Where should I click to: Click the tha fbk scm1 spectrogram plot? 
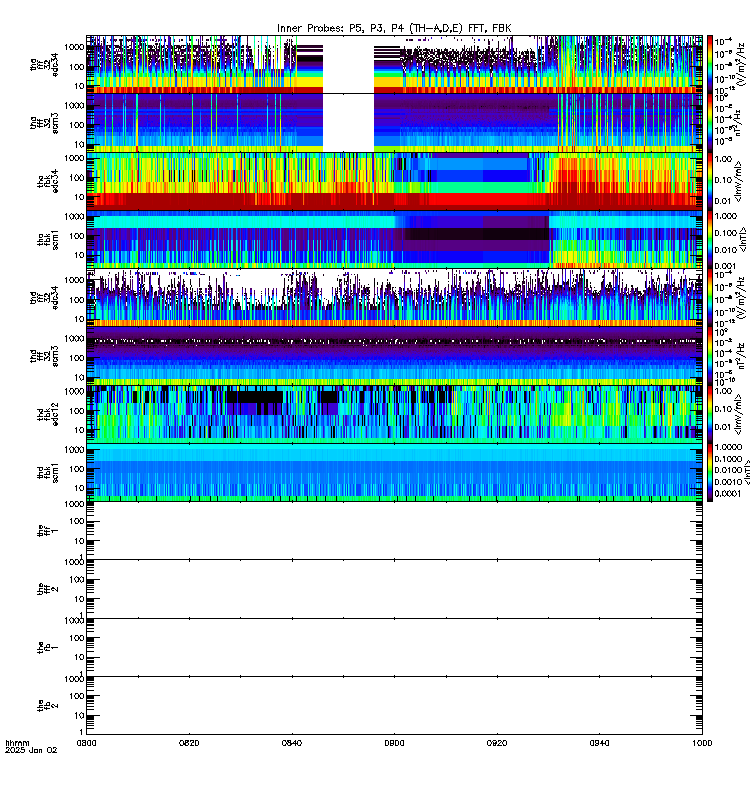click(394, 239)
